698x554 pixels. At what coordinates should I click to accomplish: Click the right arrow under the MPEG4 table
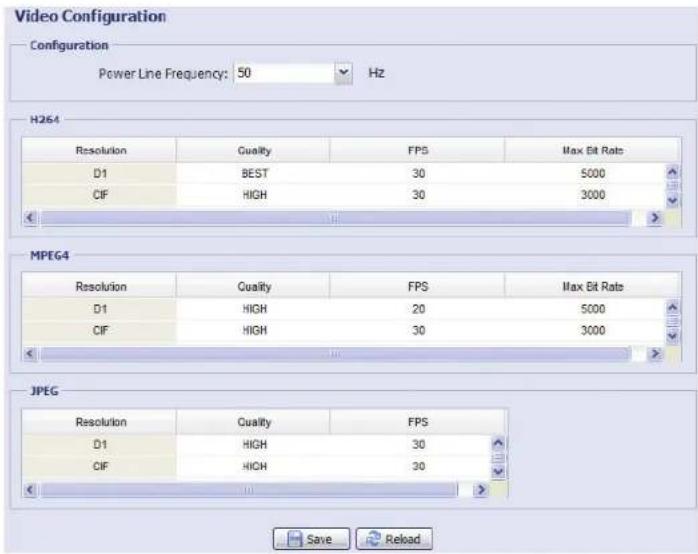tap(655, 354)
